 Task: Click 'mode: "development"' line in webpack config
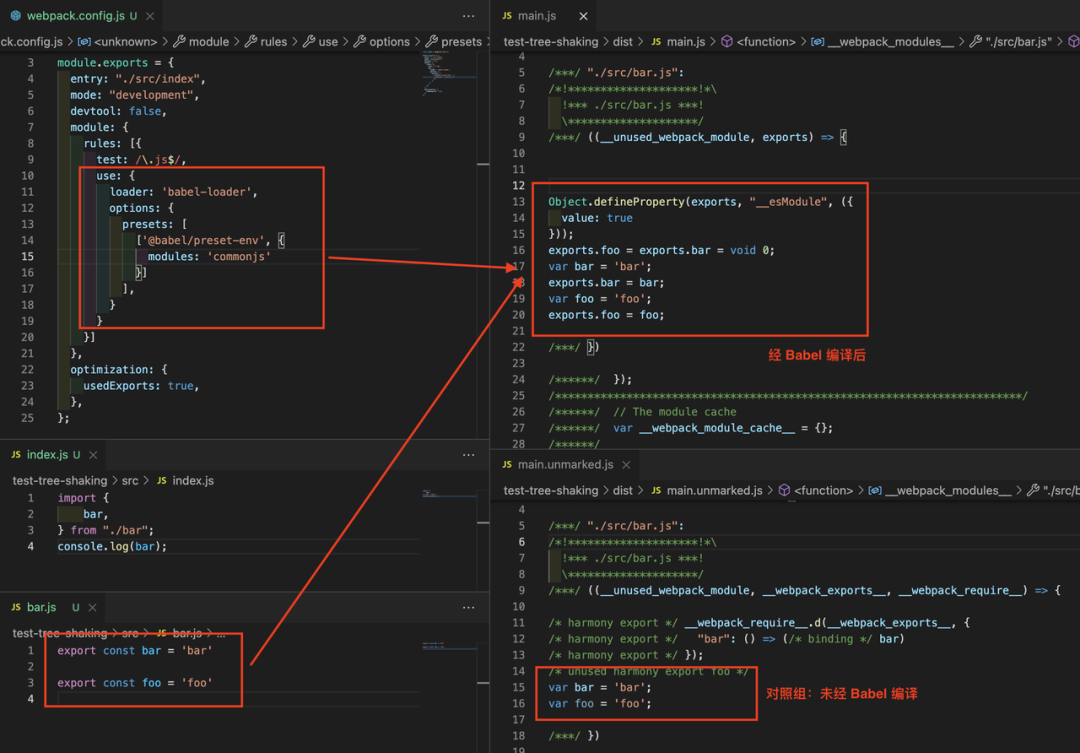pos(134,95)
